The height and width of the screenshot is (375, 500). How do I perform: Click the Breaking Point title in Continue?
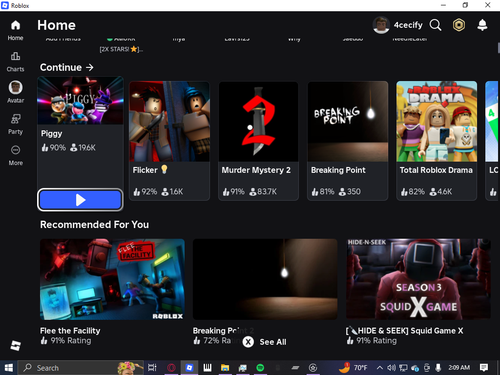[x=338, y=170]
